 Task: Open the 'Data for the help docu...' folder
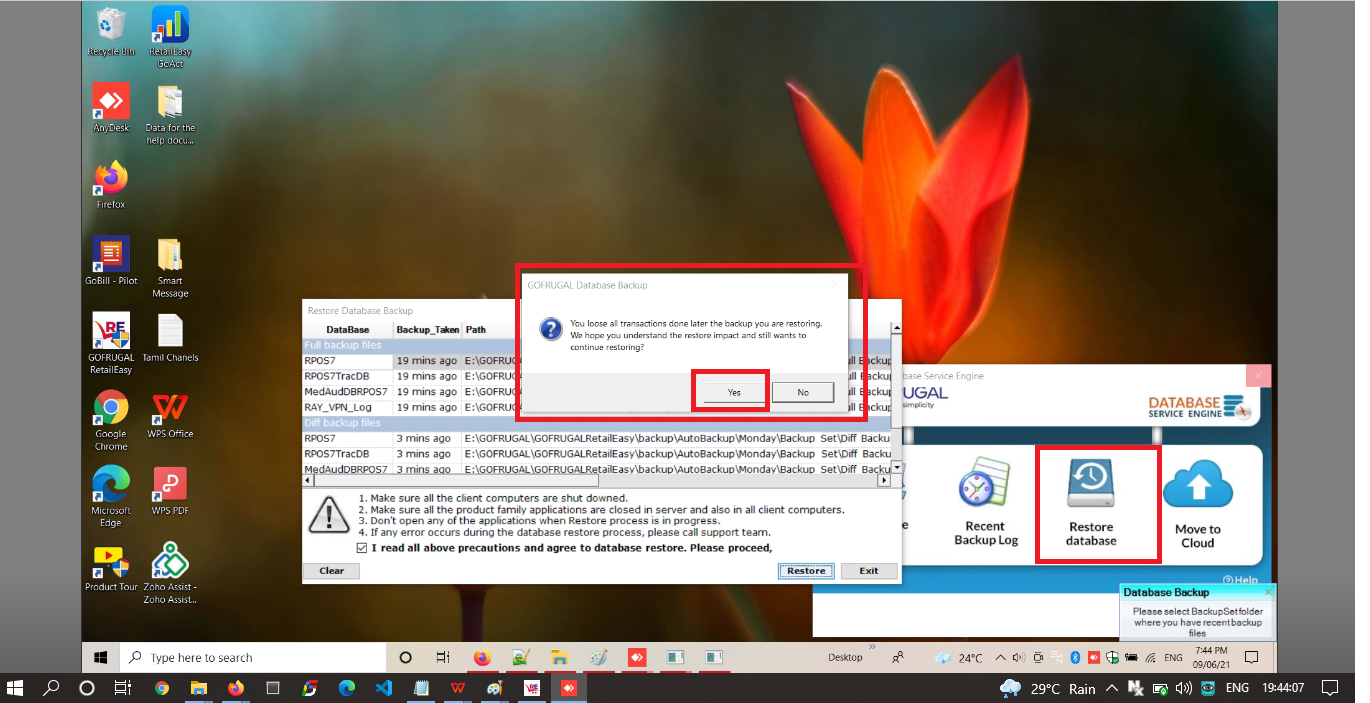tap(170, 115)
